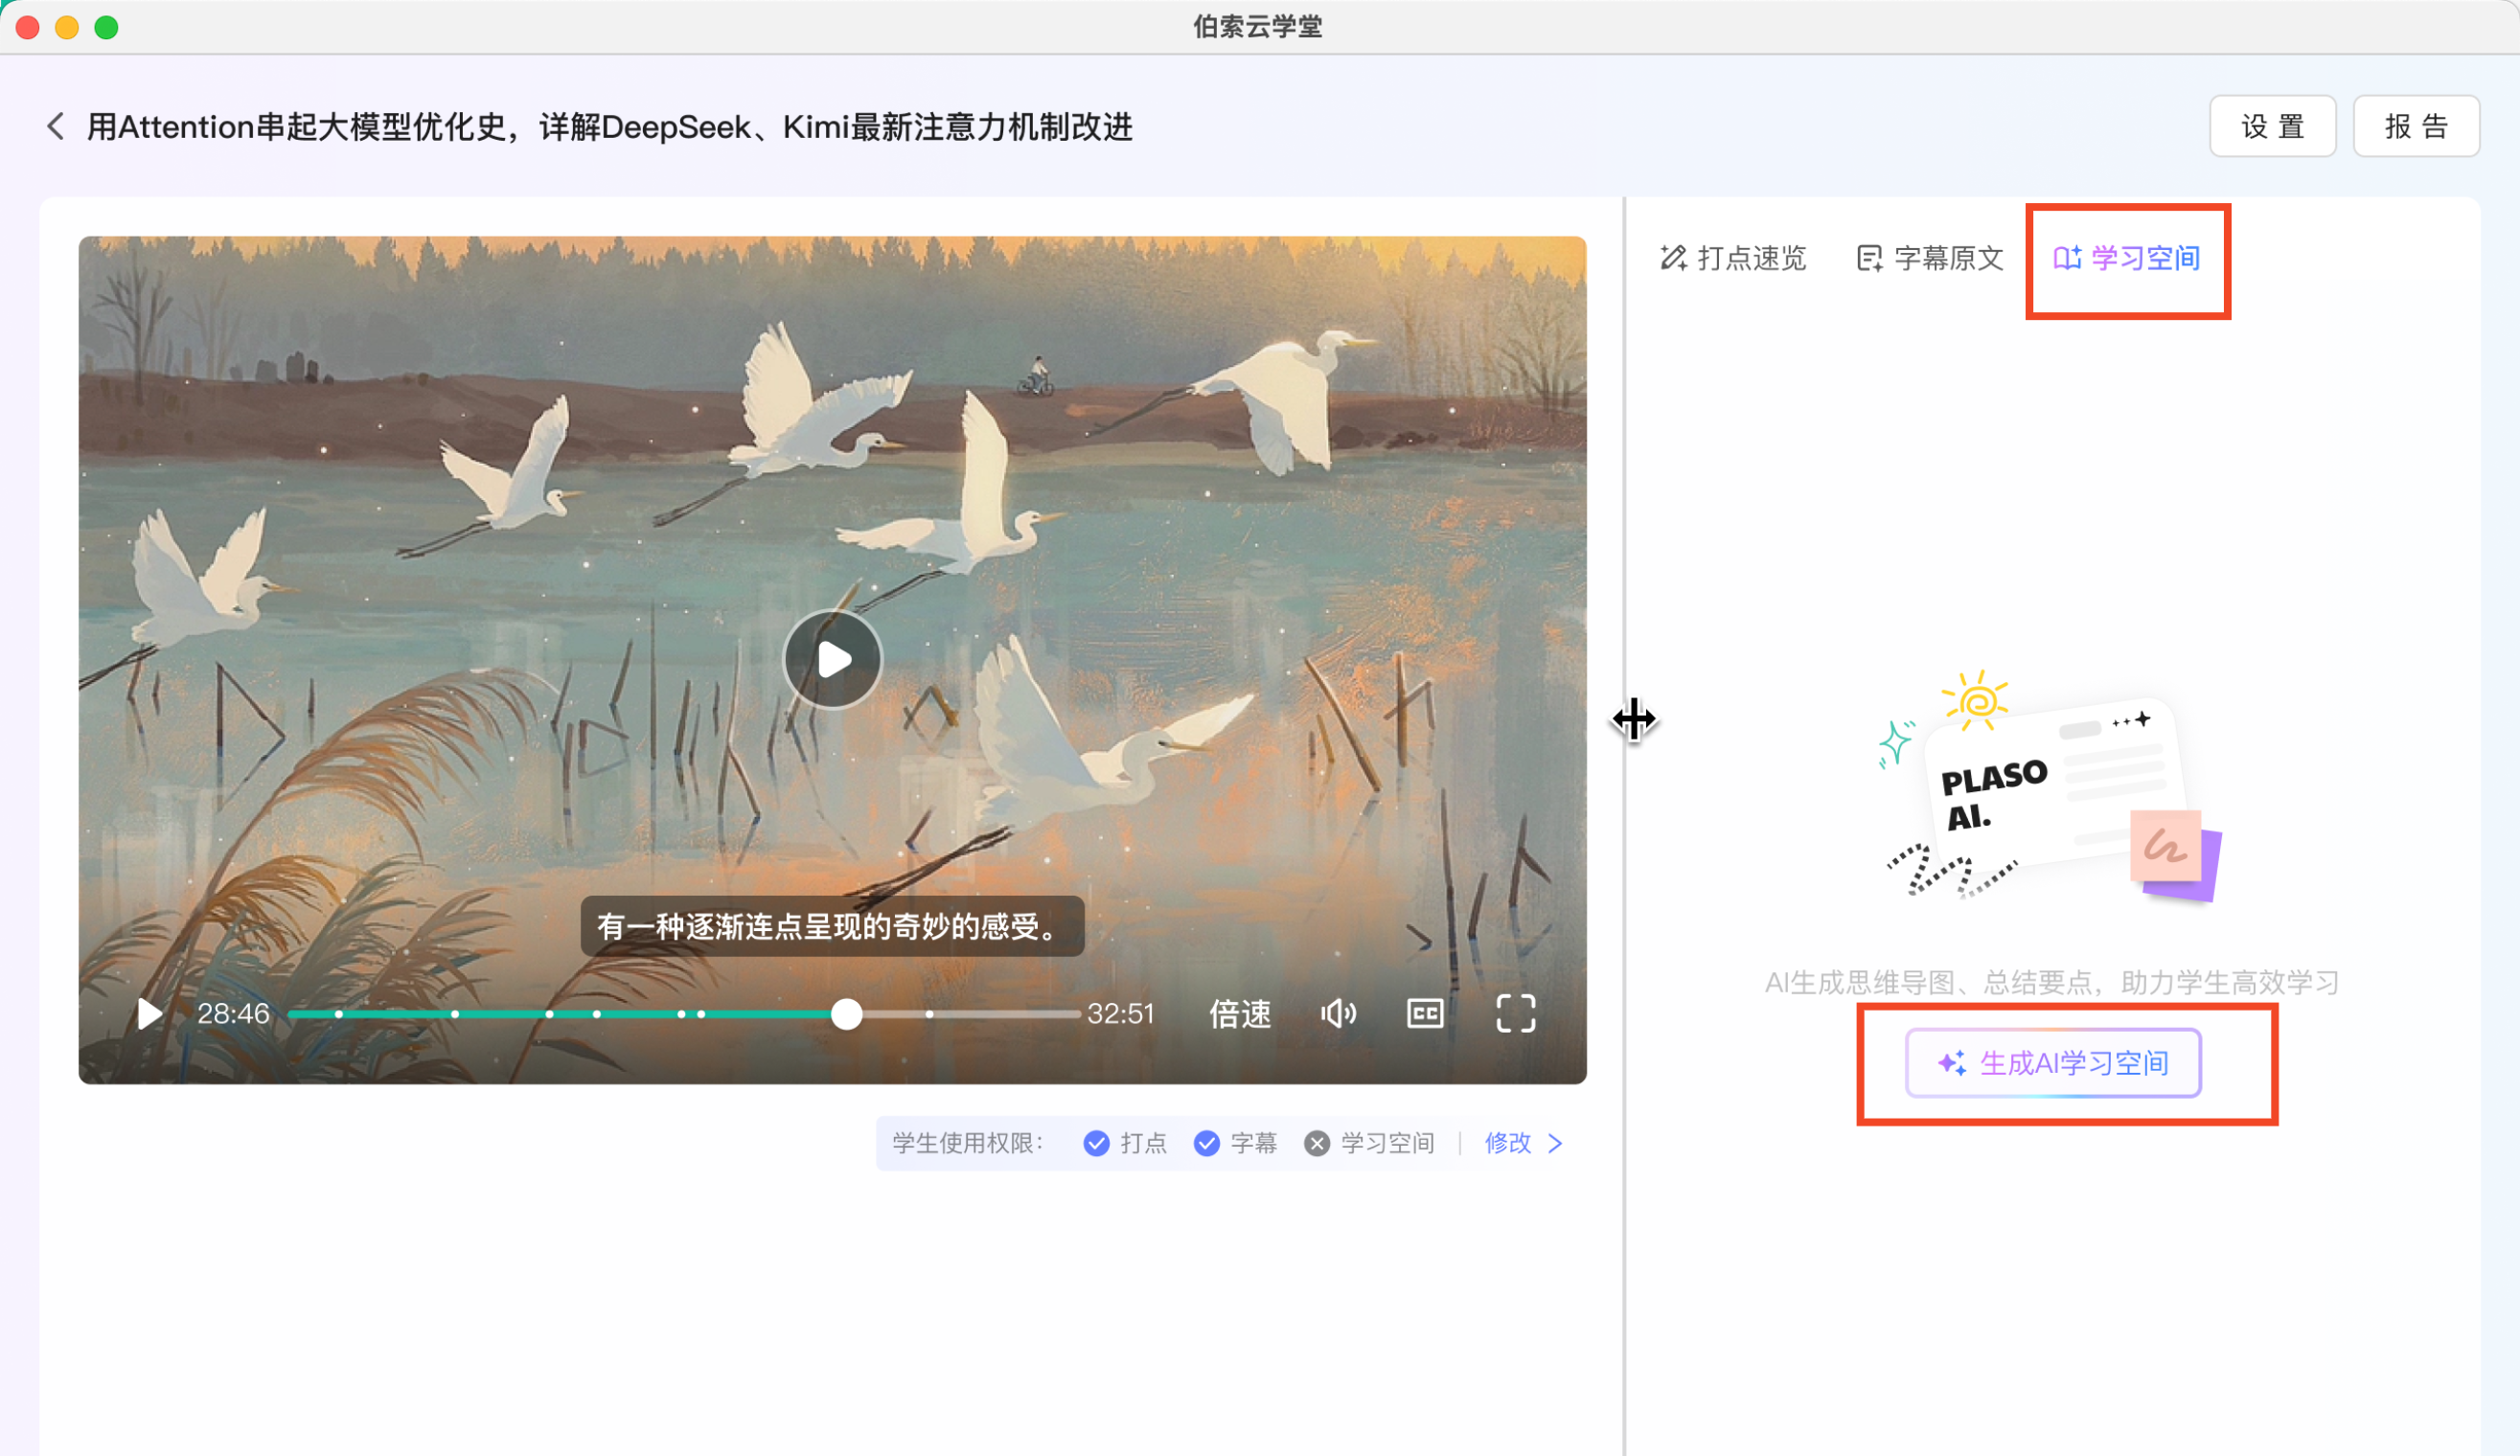This screenshot has width=2520, height=1456.
Task: Click the pencil icon beside 打点速览
Action: pyautogui.click(x=1673, y=259)
